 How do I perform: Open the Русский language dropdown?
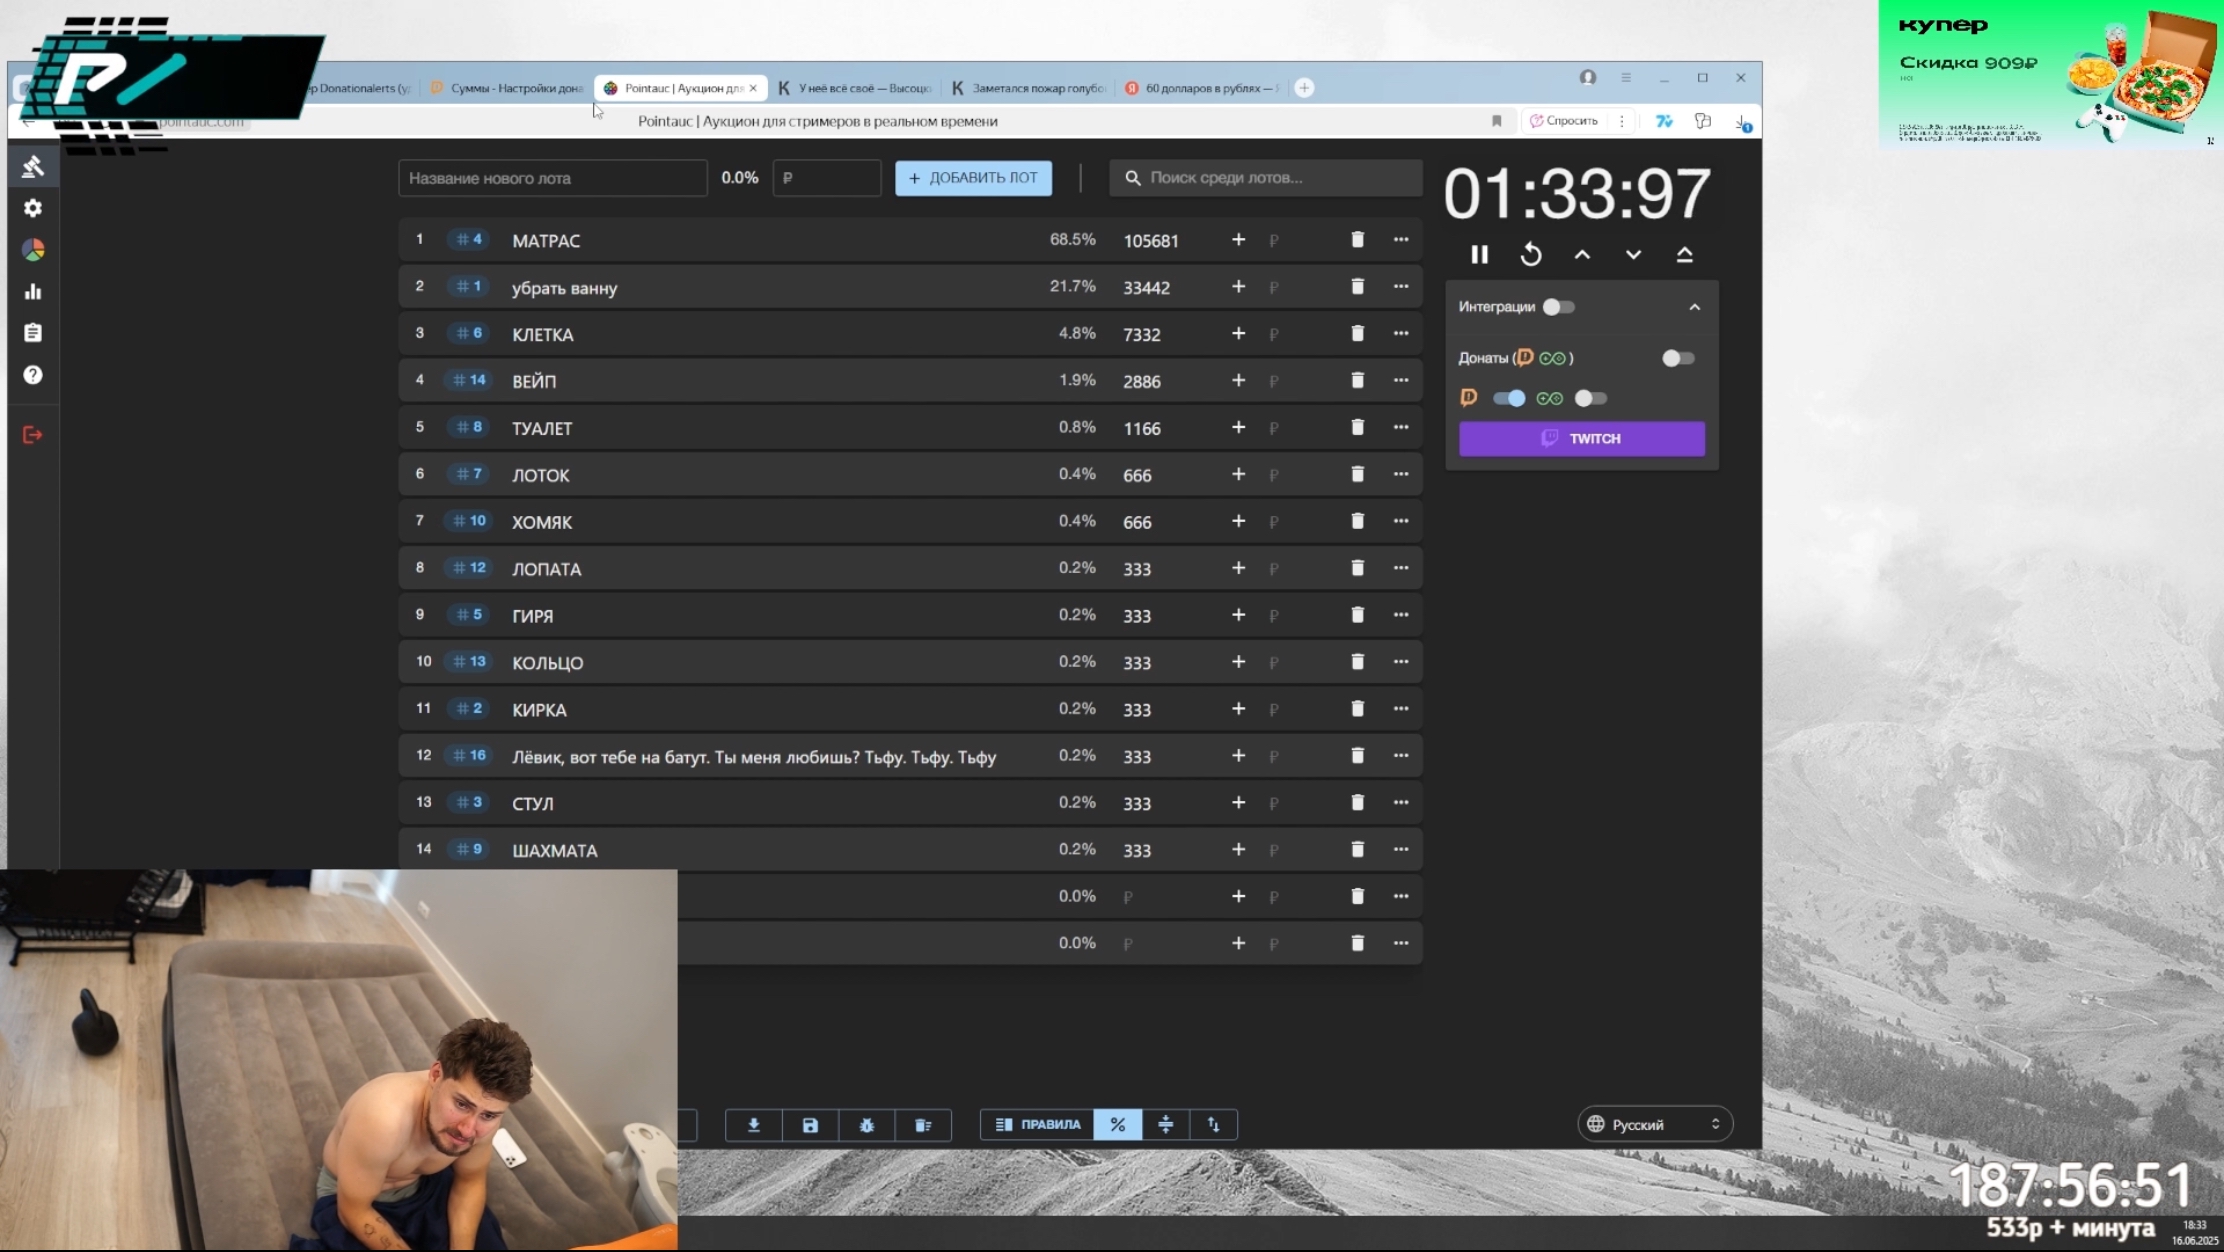1654,1125
